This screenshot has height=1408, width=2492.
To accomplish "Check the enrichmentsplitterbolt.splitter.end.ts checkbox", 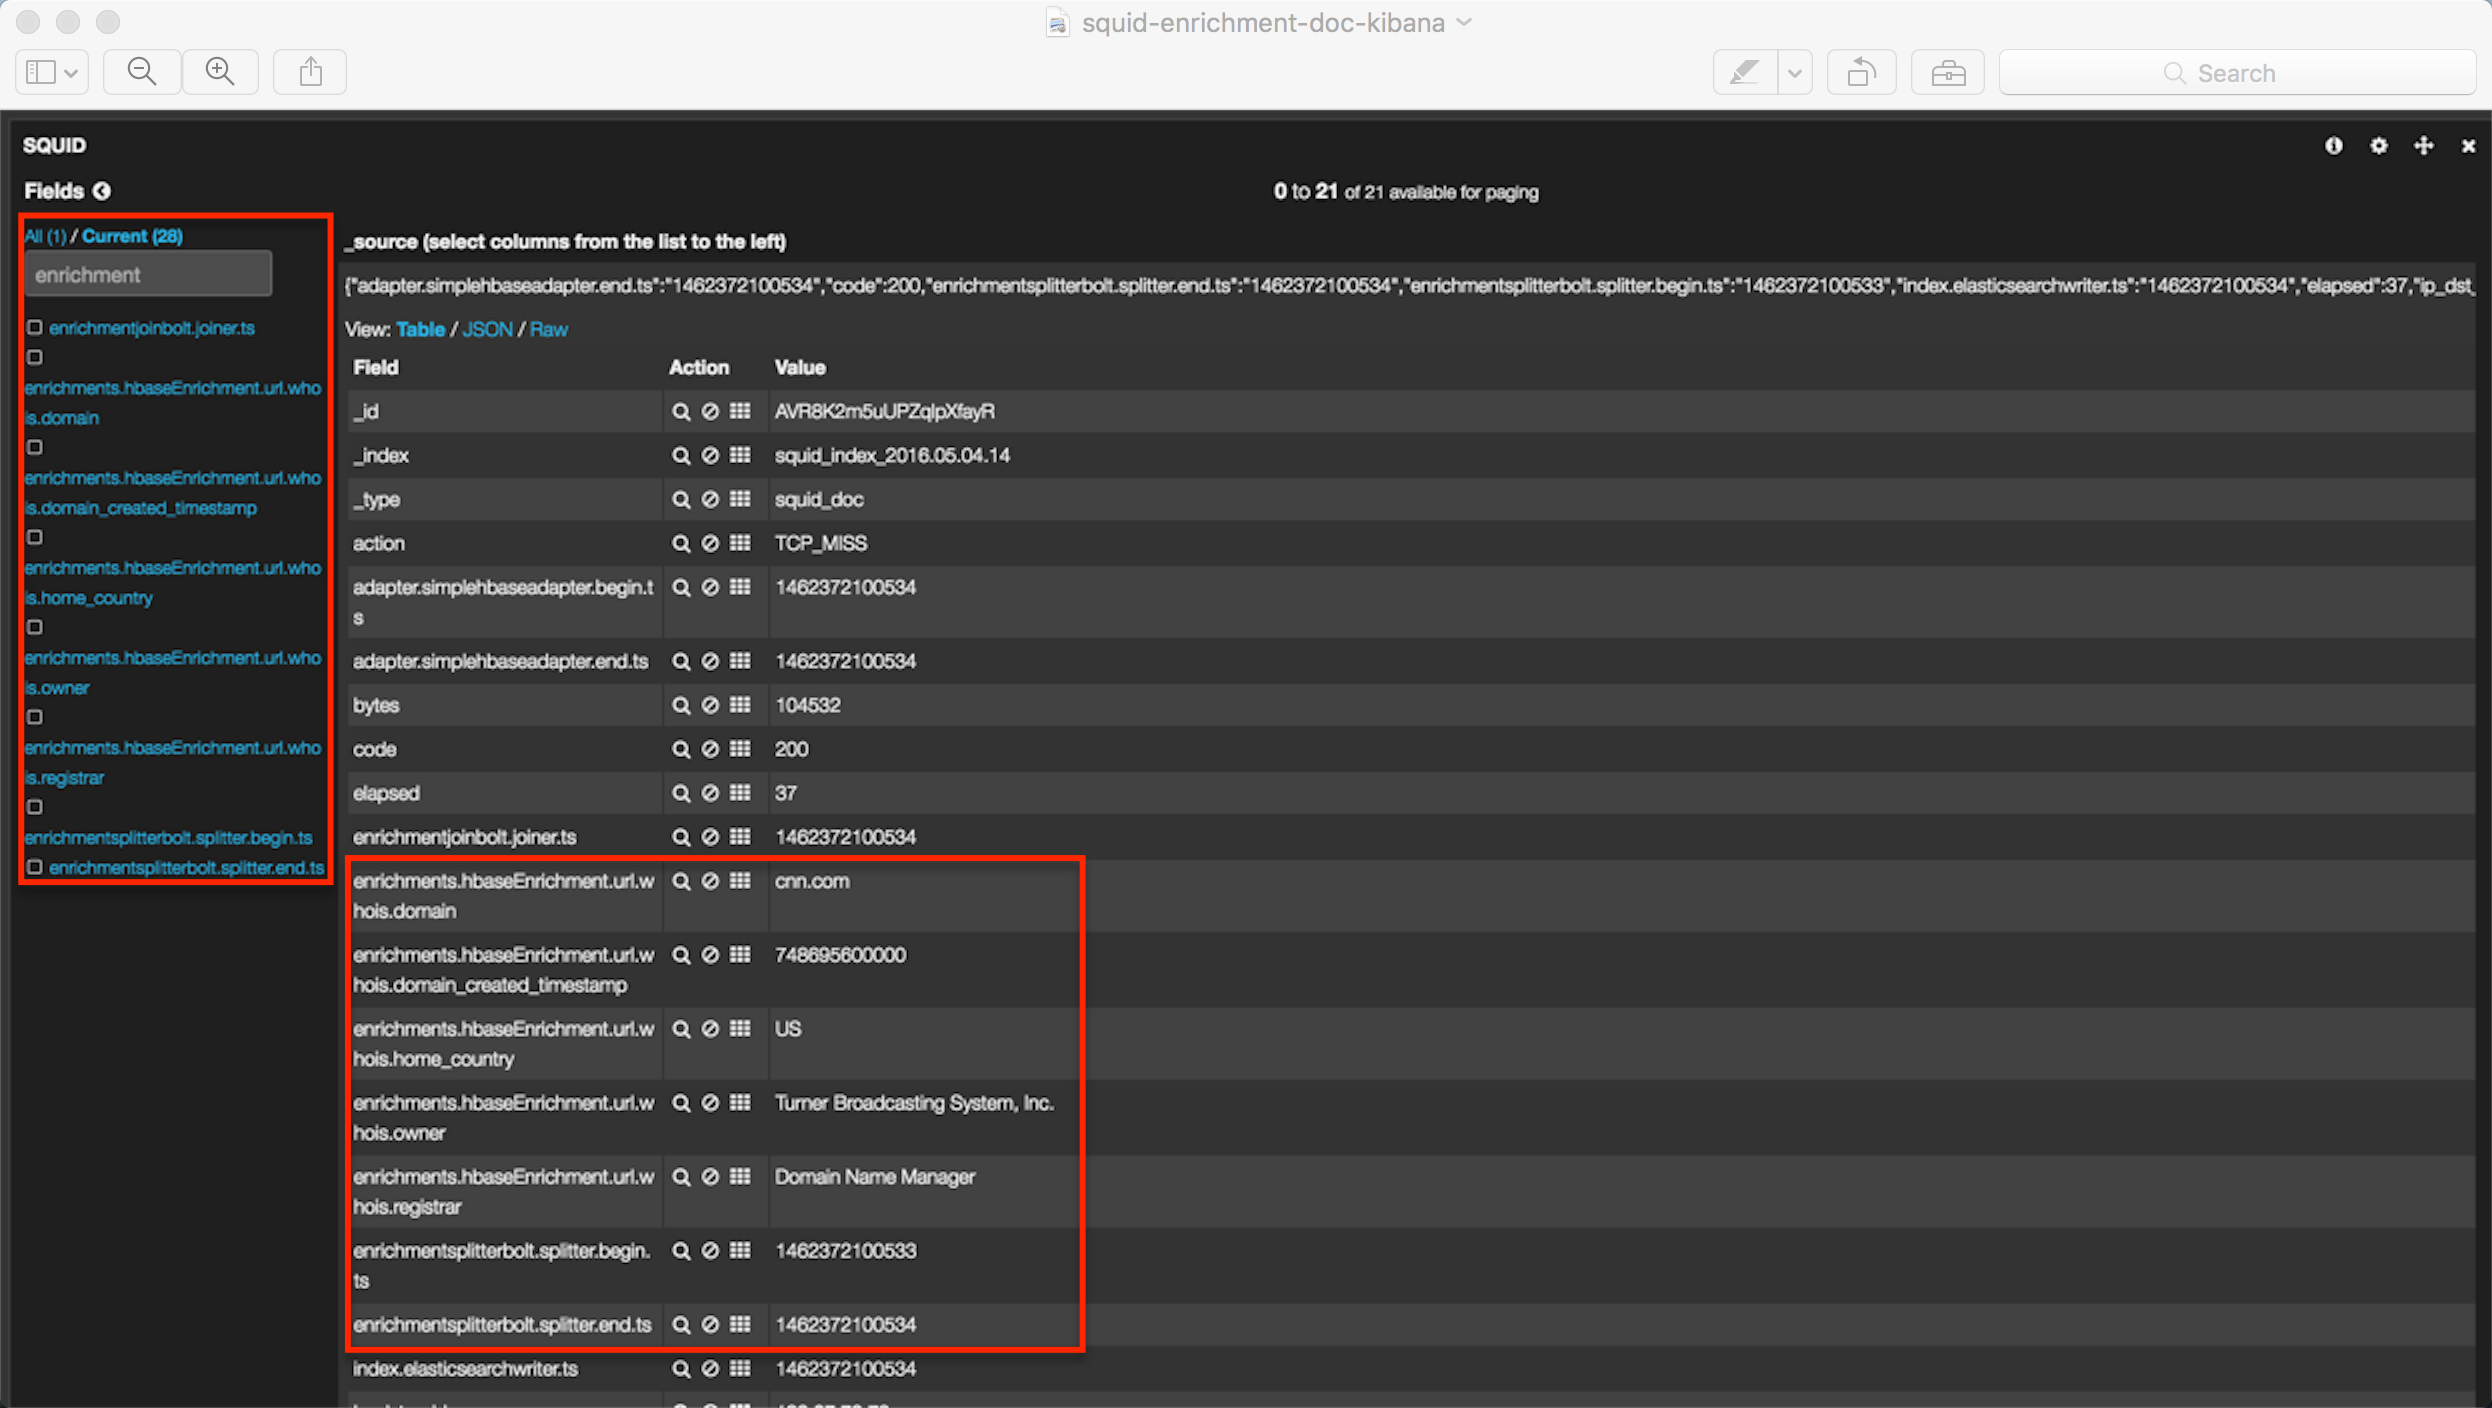I will click(34, 868).
